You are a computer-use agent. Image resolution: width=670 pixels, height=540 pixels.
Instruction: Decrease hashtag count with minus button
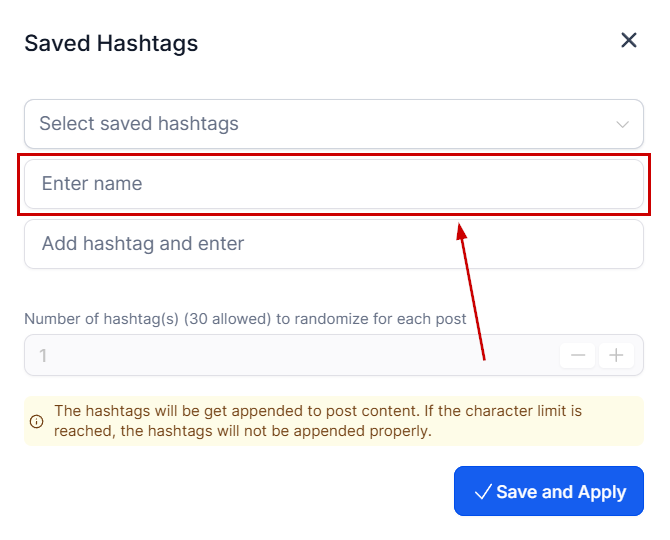pos(578,355)
